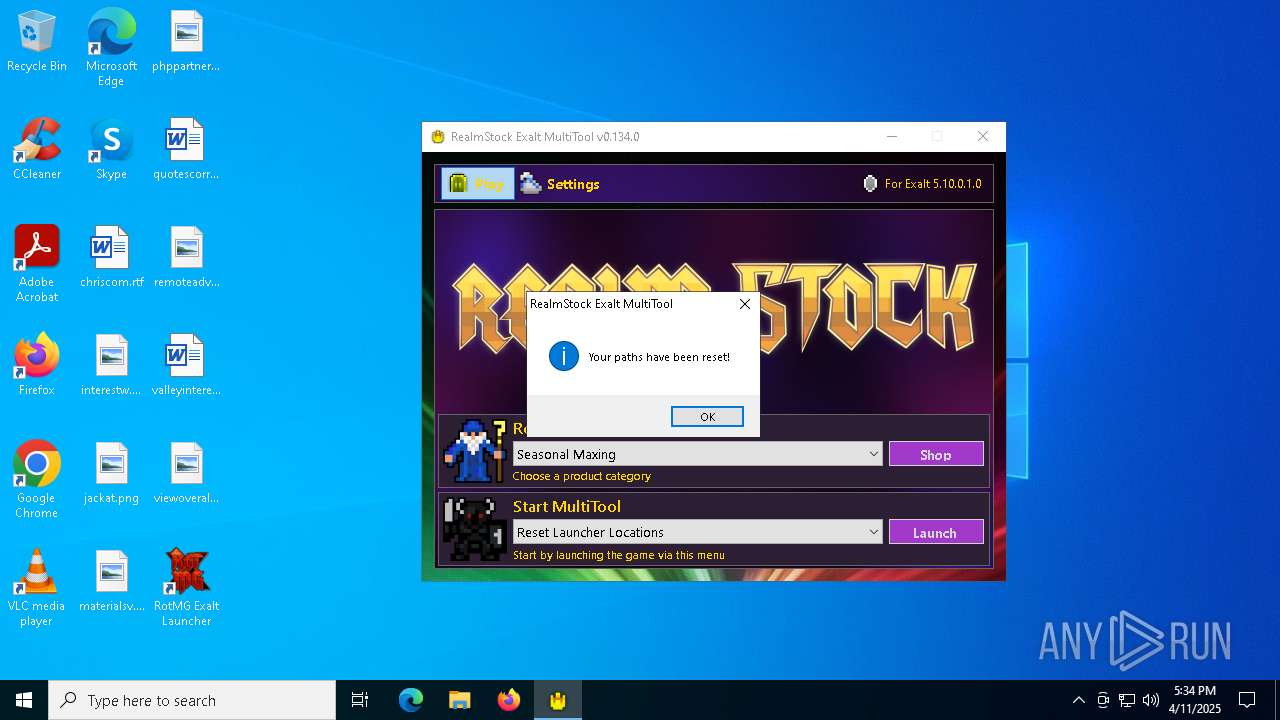Select the jackat.png file icon

(111, 473)
